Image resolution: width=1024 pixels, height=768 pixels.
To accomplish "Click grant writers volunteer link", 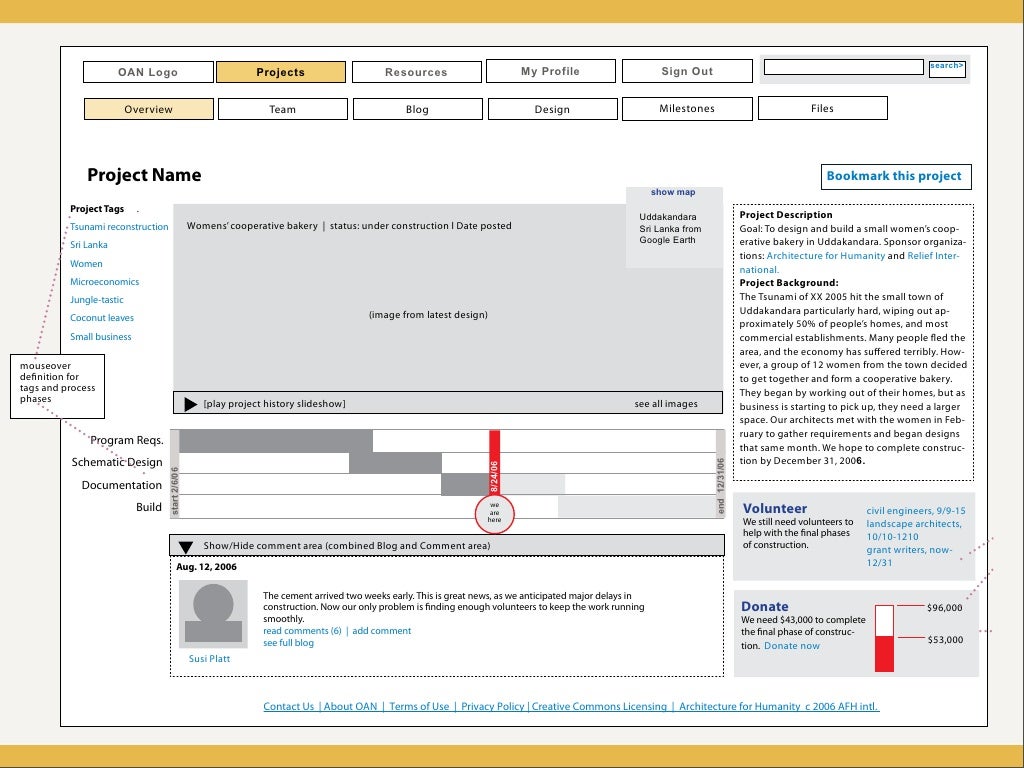I will (x=909, y=556).
